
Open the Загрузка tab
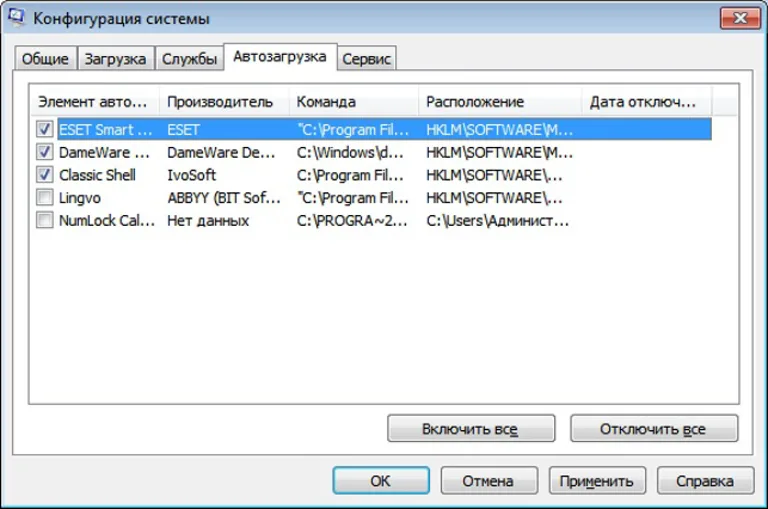click(116, 59)
